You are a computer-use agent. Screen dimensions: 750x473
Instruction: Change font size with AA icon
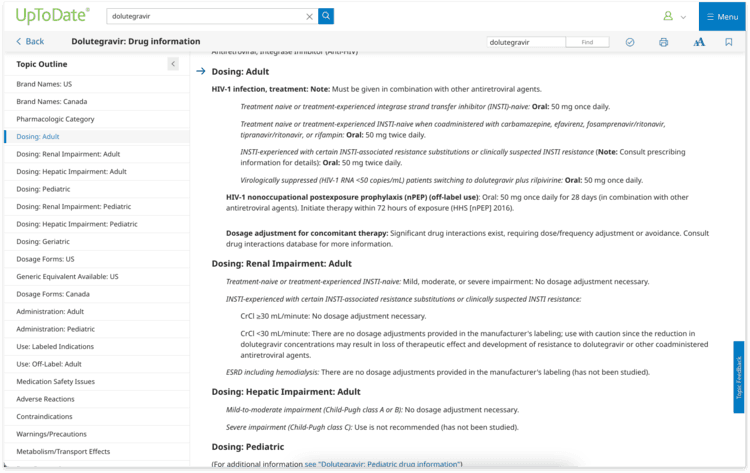tap(699, 42)
